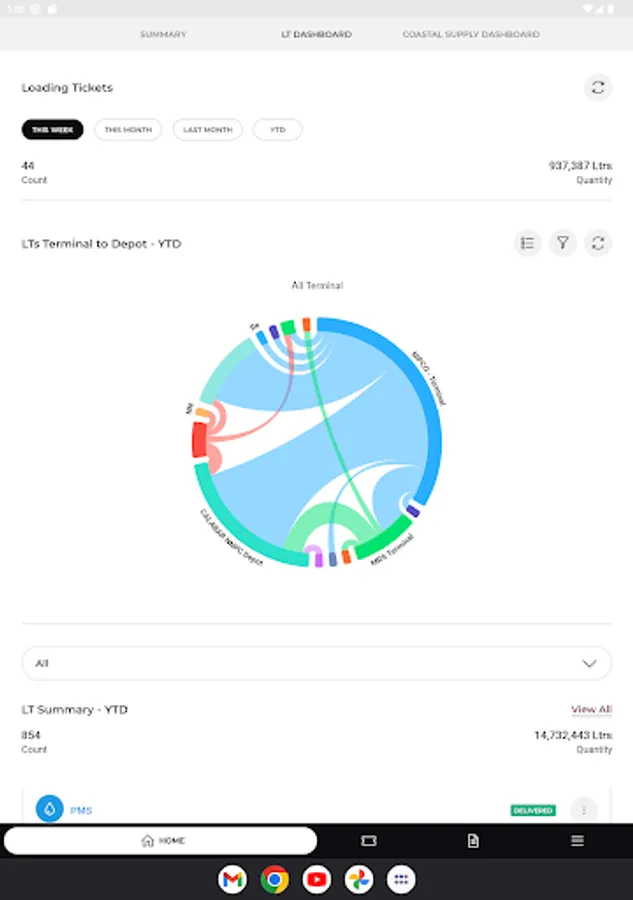Open the View All link

point(591,709)
